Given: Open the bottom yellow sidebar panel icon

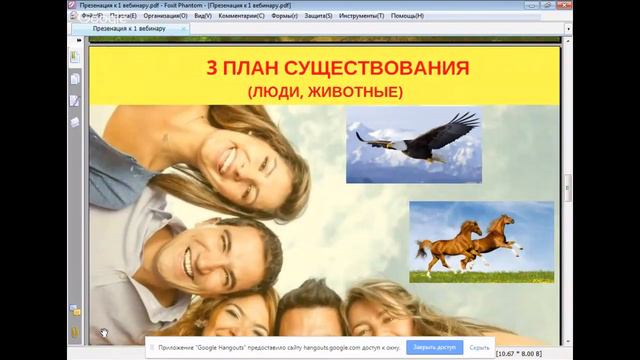Looking at the screenshot, I should click(75, 332).
